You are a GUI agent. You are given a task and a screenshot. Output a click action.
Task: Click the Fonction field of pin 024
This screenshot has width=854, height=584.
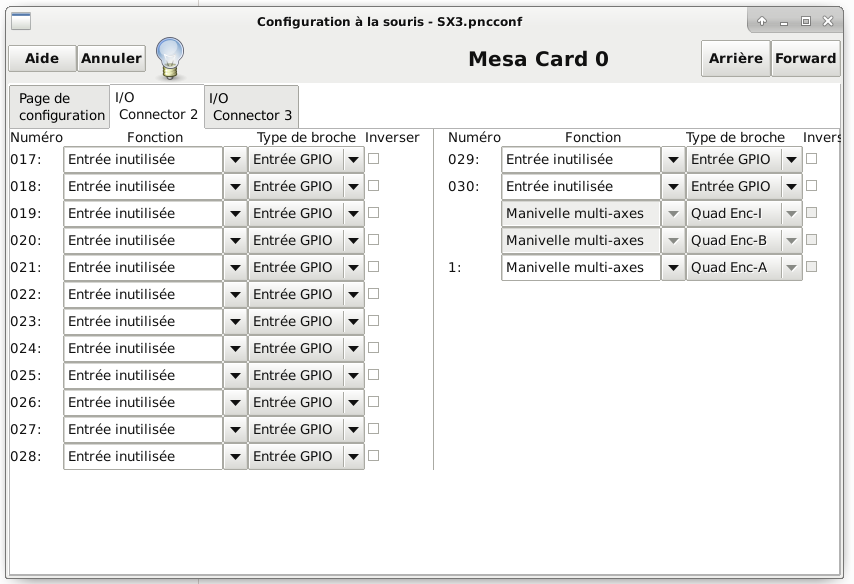[x=143, y=348]
